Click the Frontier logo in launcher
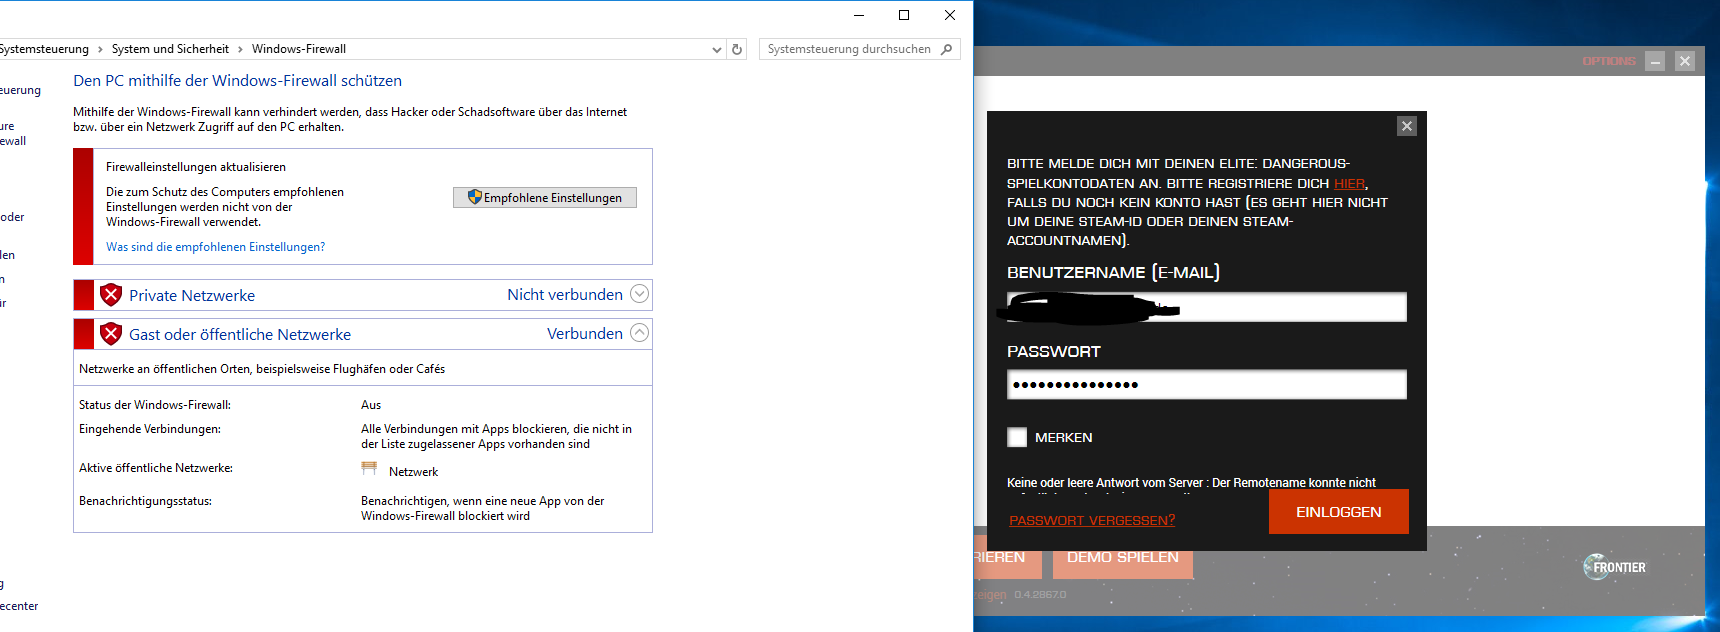The width and height of the screenshot is (1720, 632). 1614,567
